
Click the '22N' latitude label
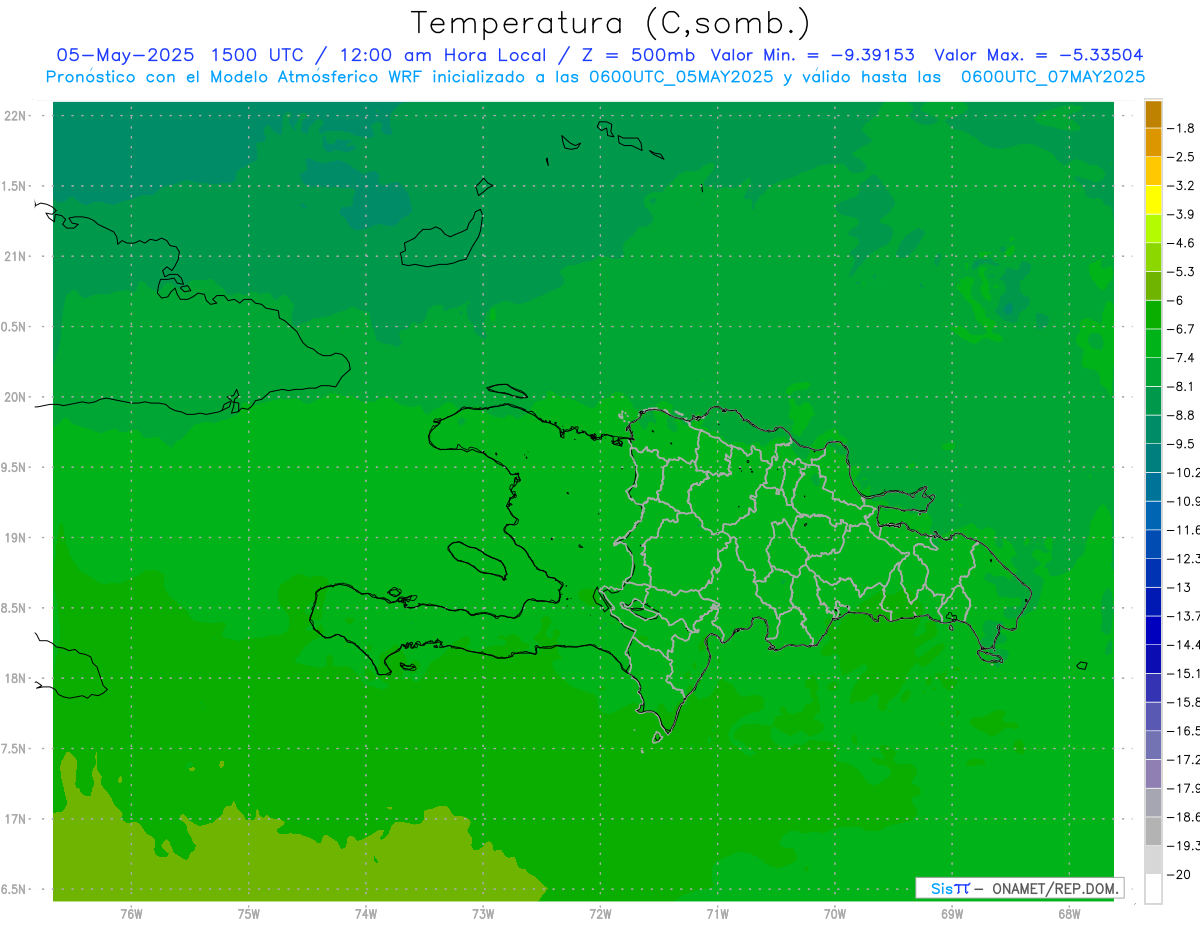pyautogui.click(x=15, y=116)
